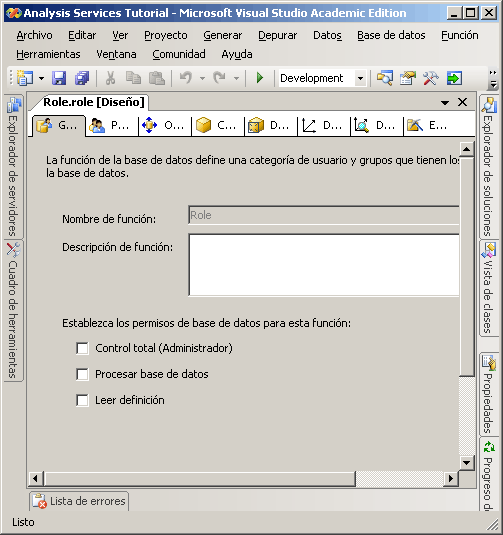Start debugging with the green play icon
The width and height of the screenshot is (503, 535).
(x=260, y=78)
